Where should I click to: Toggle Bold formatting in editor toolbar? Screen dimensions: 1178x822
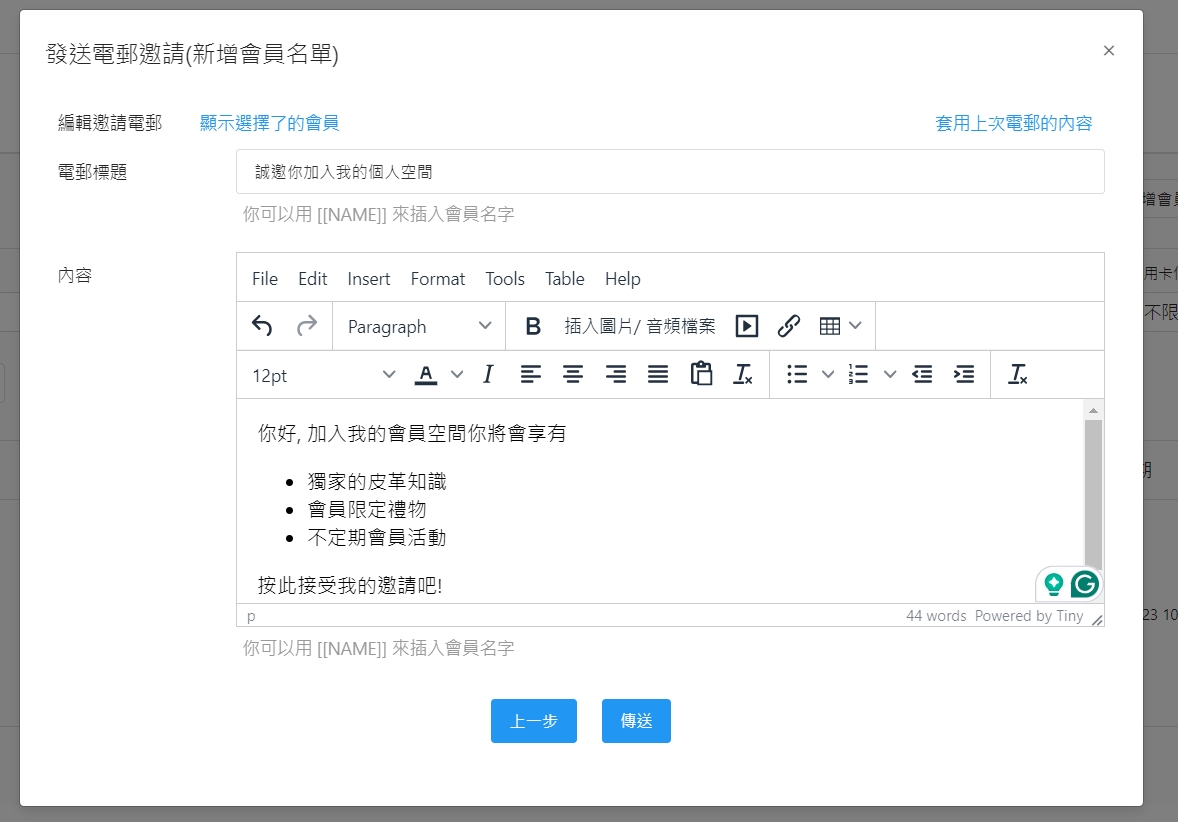pyautogui.click(x=533, y=326)
